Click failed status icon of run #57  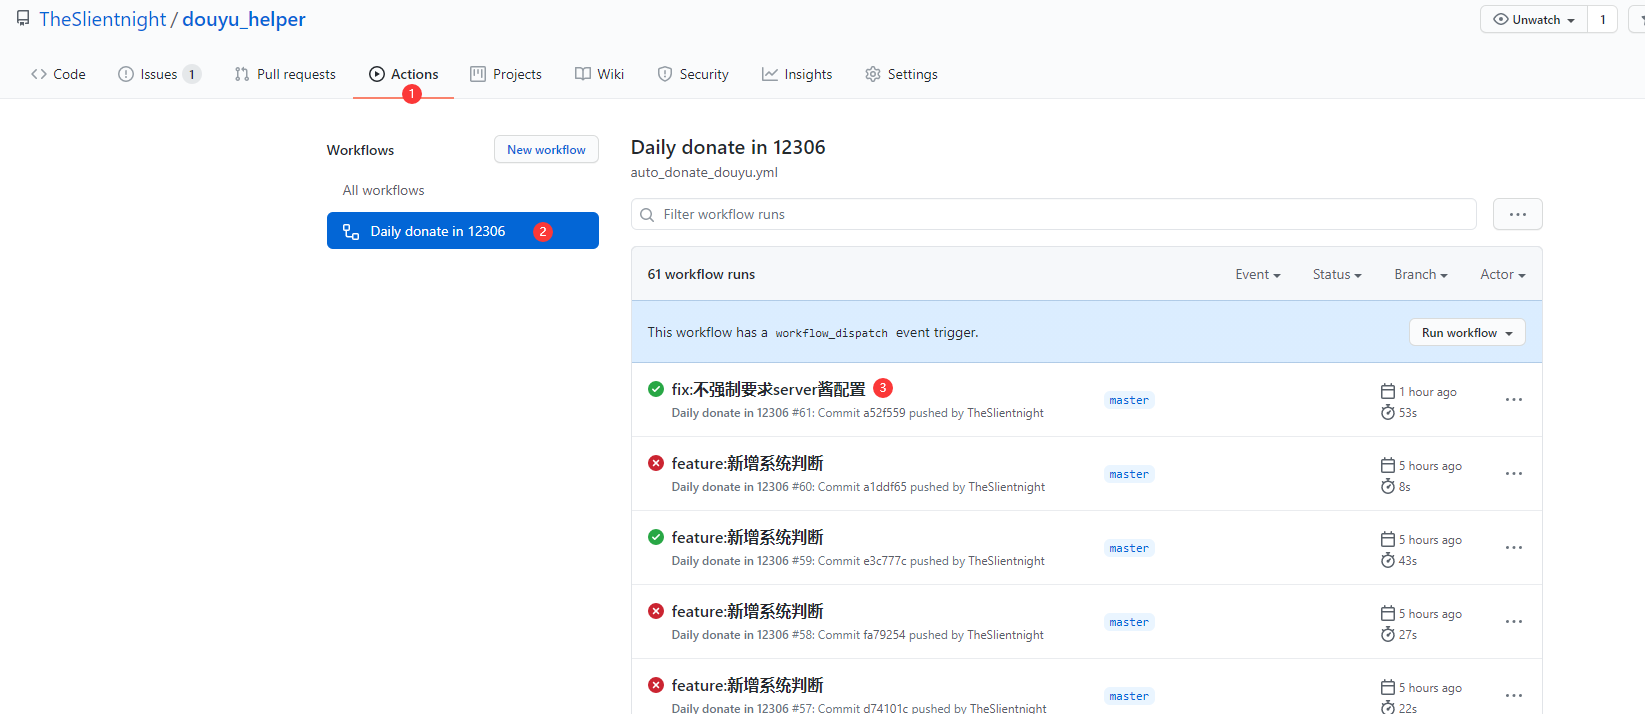tap(656, 685)
